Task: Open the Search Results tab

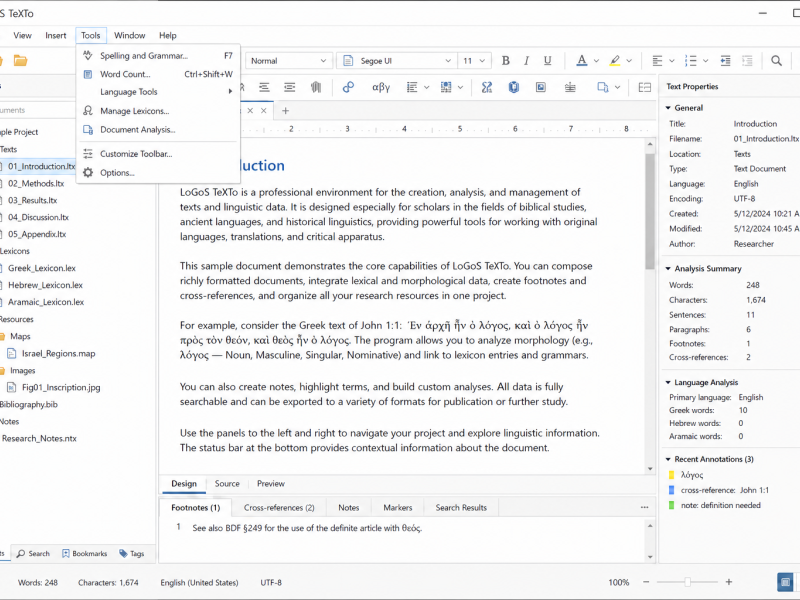Action: (x=461, y=508)
